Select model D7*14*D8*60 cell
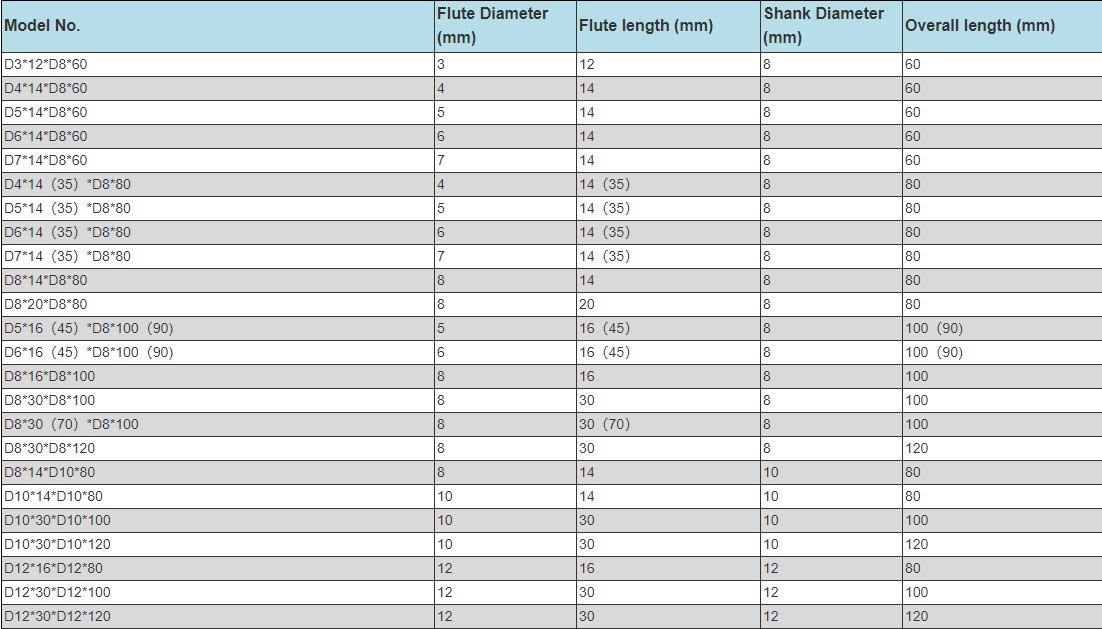The width and height of the screenshot is (1102, 629). [x=218, y=160]
